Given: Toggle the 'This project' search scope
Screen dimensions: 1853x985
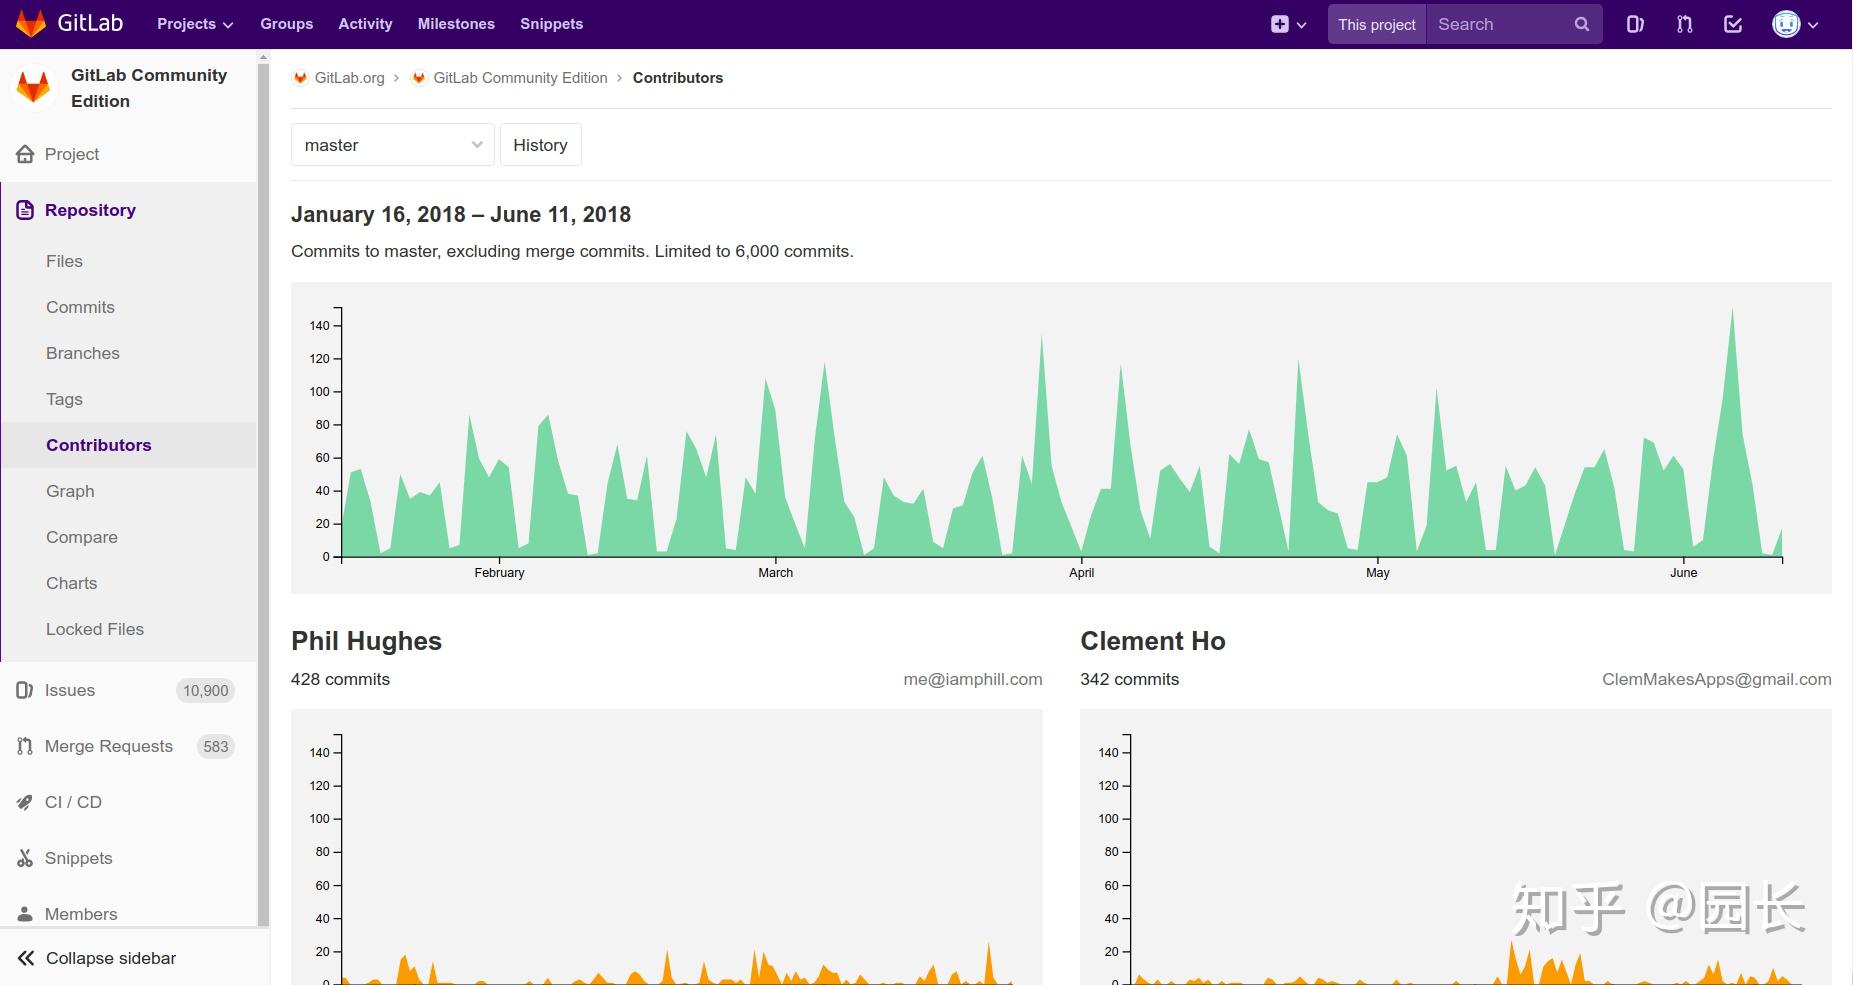Looking at the screenshot, I should [1377, 23].
